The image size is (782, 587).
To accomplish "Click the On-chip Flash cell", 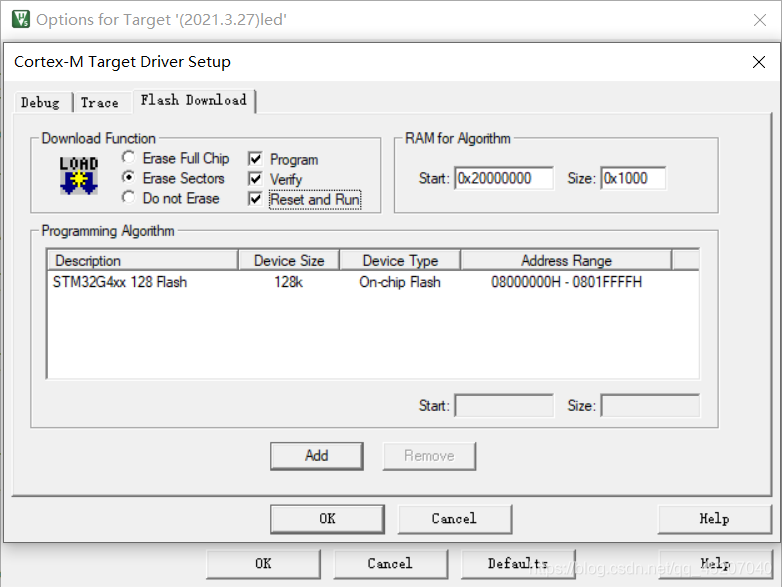I will coord(400,282).
